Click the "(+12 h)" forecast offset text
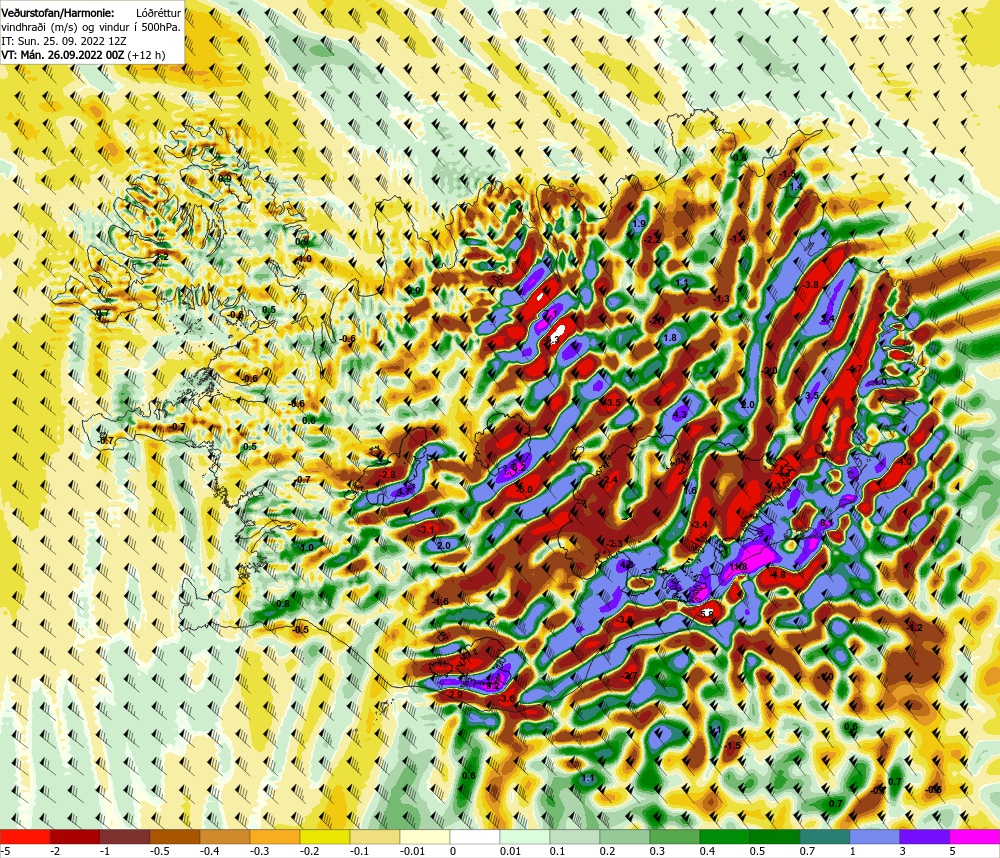The height and width of the screenshot is (858, 1000). [x=146, y=55]
